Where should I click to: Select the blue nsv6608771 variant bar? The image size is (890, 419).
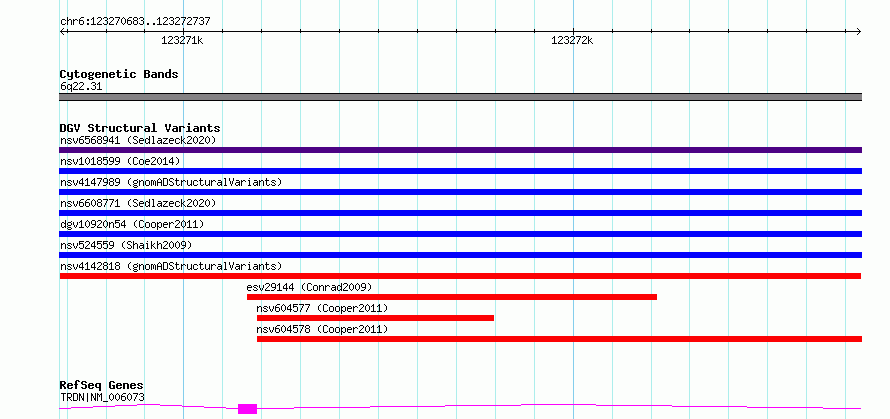click(460, 213)
